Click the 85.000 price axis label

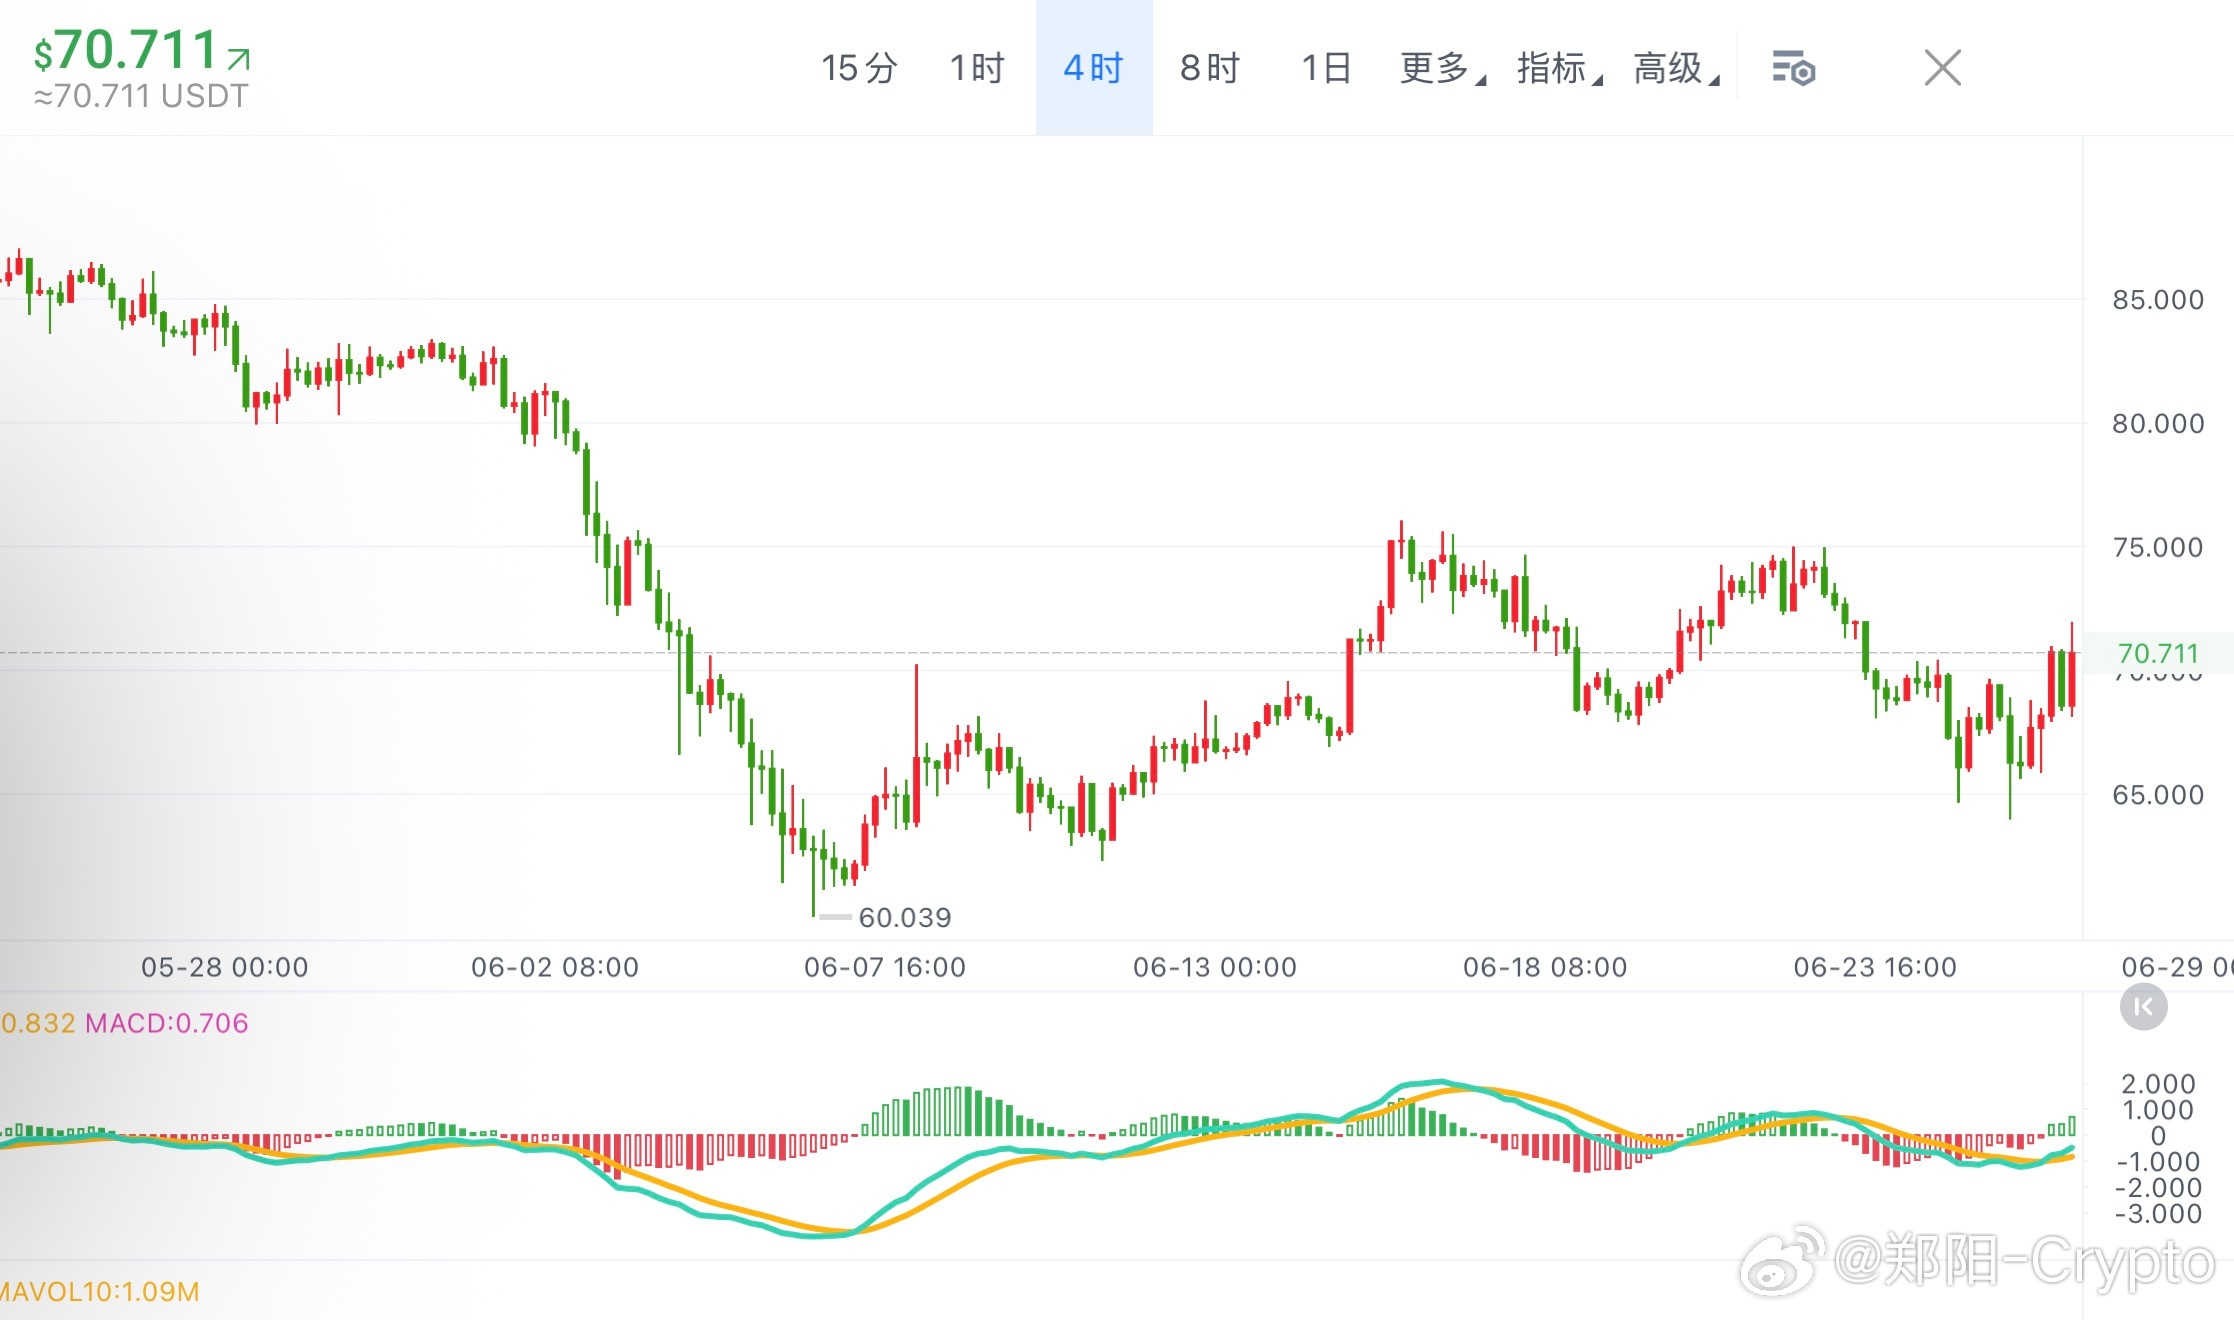(x=2158, y=299)
